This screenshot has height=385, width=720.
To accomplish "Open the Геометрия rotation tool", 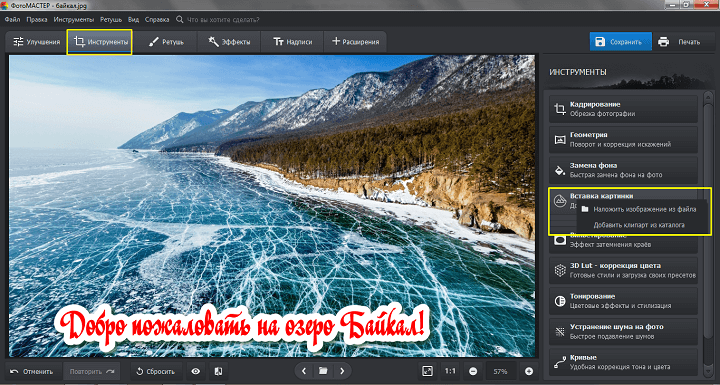I will (x=623, y=140).
